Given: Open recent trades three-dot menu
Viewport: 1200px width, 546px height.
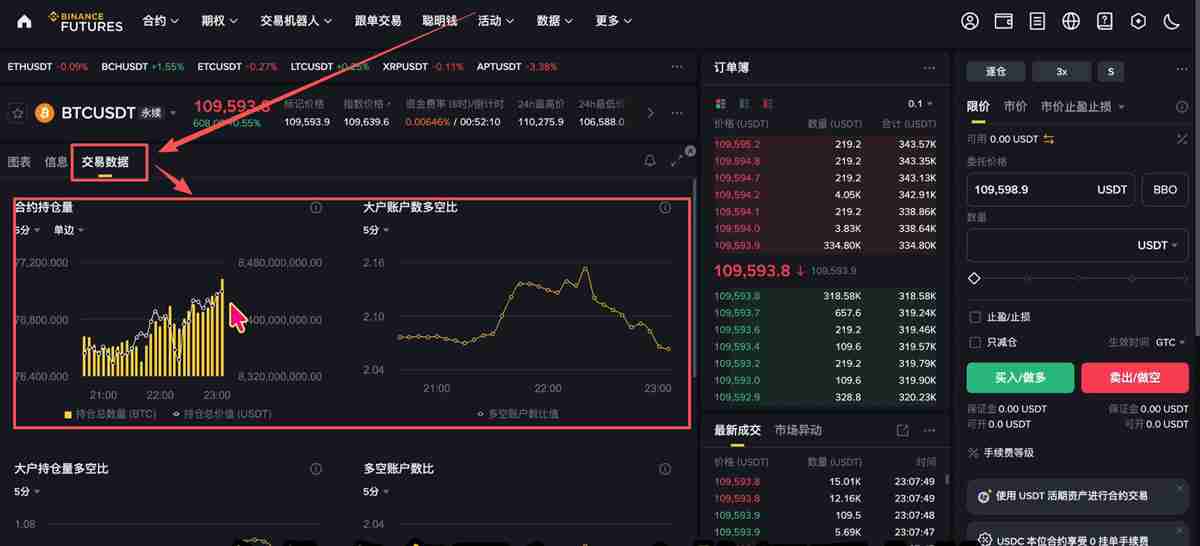Looking at the screenshot, I should (930, 431).
